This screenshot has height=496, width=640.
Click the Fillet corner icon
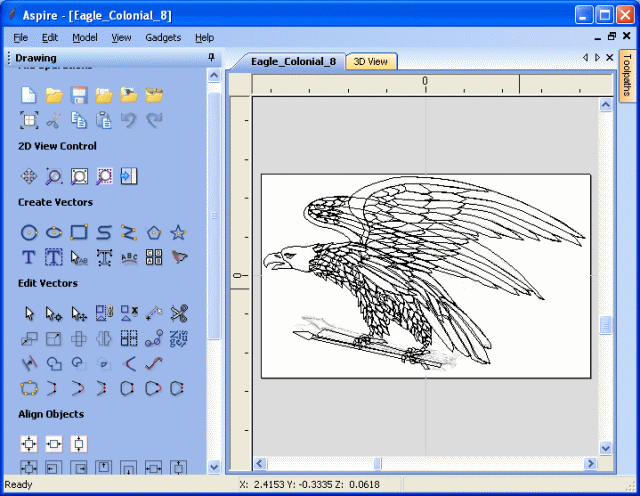[129, 363]
